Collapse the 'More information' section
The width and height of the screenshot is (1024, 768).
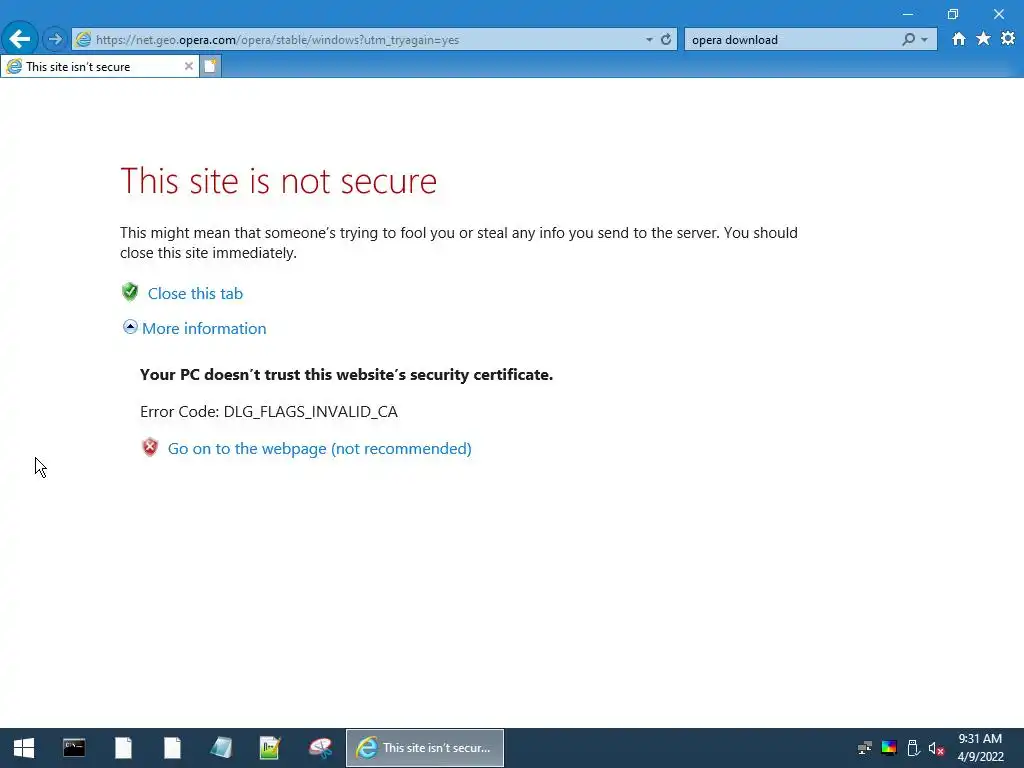pyautogui.click(x=130, y=327)
